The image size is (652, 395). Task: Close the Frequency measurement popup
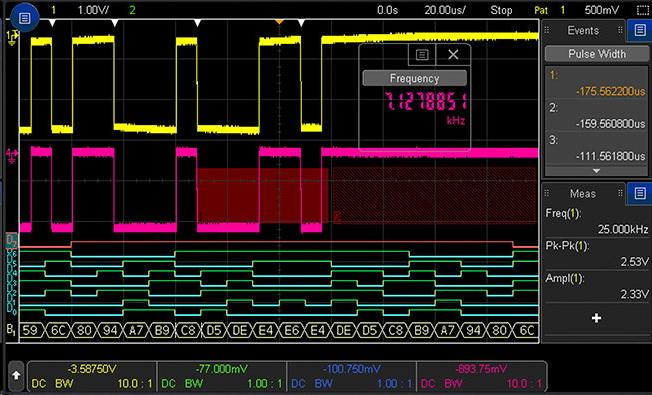[453, 54]
